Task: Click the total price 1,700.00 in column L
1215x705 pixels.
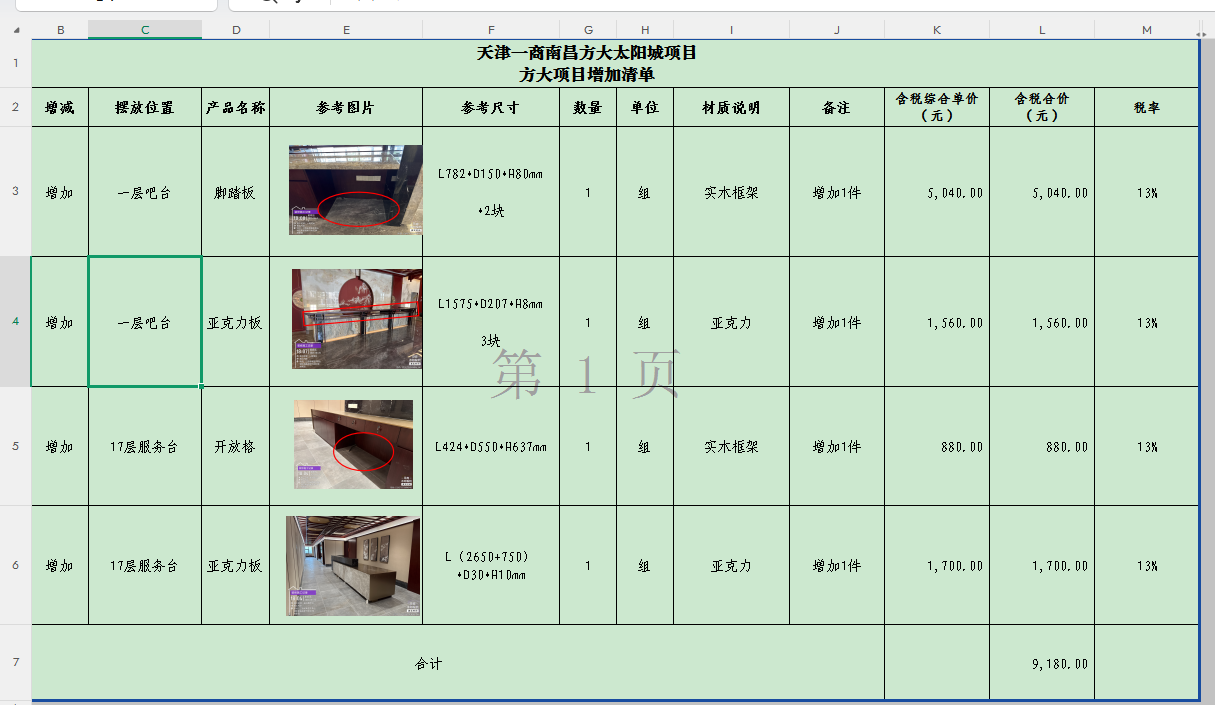Action: [x=1042, y=565]
